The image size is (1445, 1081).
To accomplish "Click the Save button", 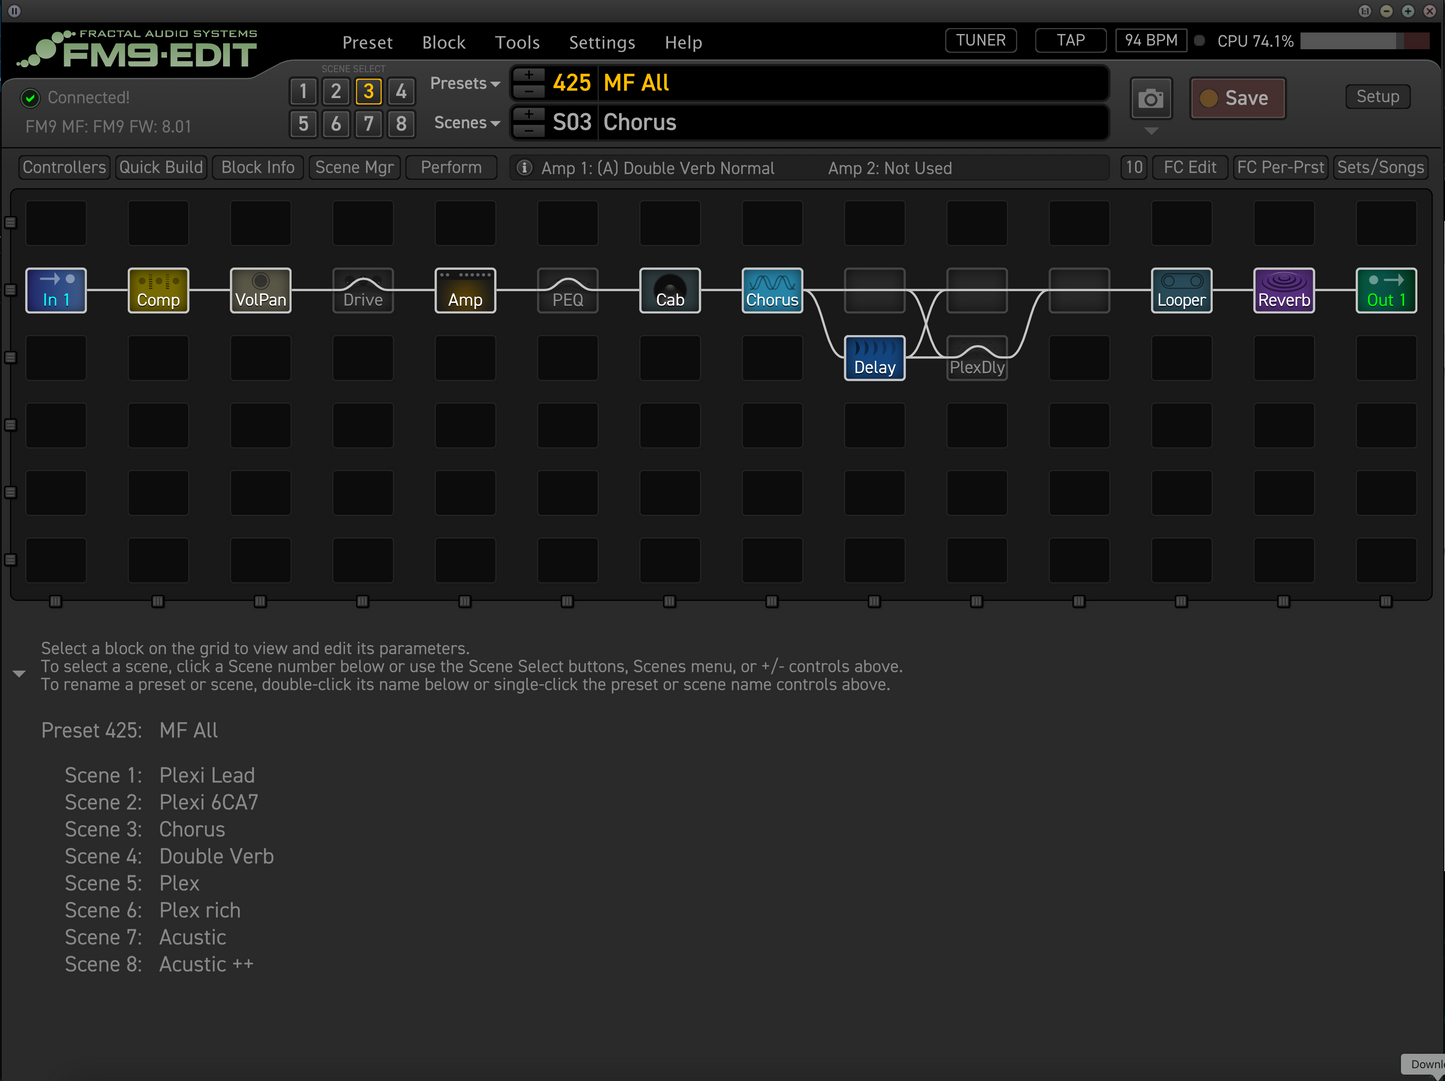I will tap(1238, 98).
